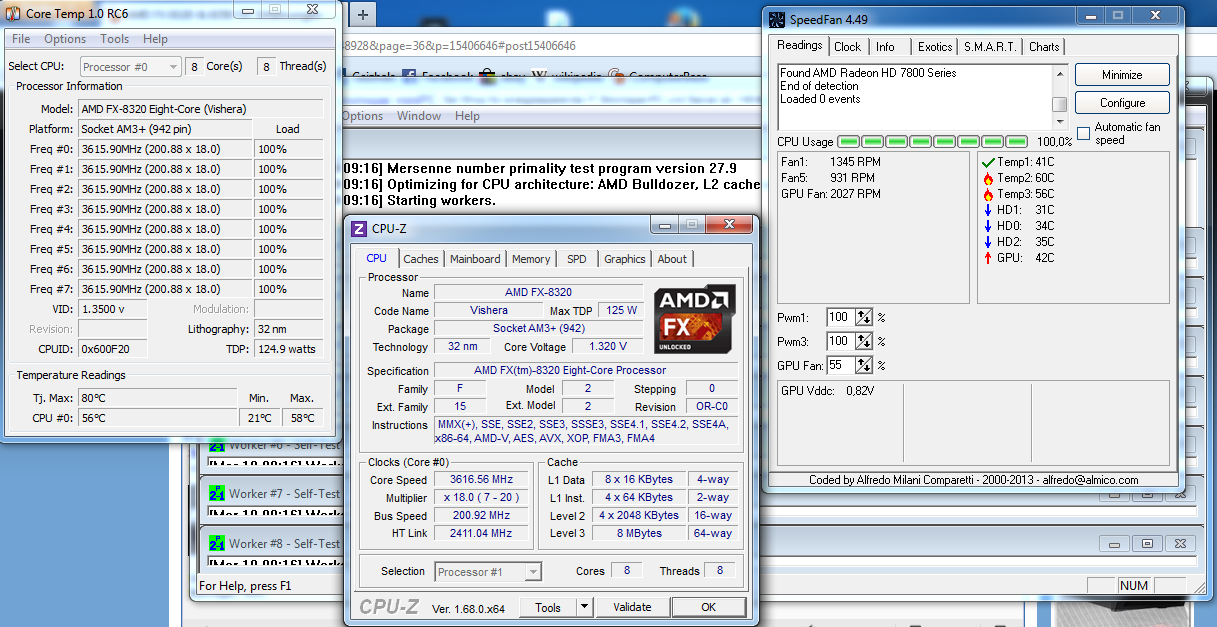This screenshot has height=627, width=1217.
Task: Click the Core Voltage value 1.320 V
Action: tap(608, 347)
